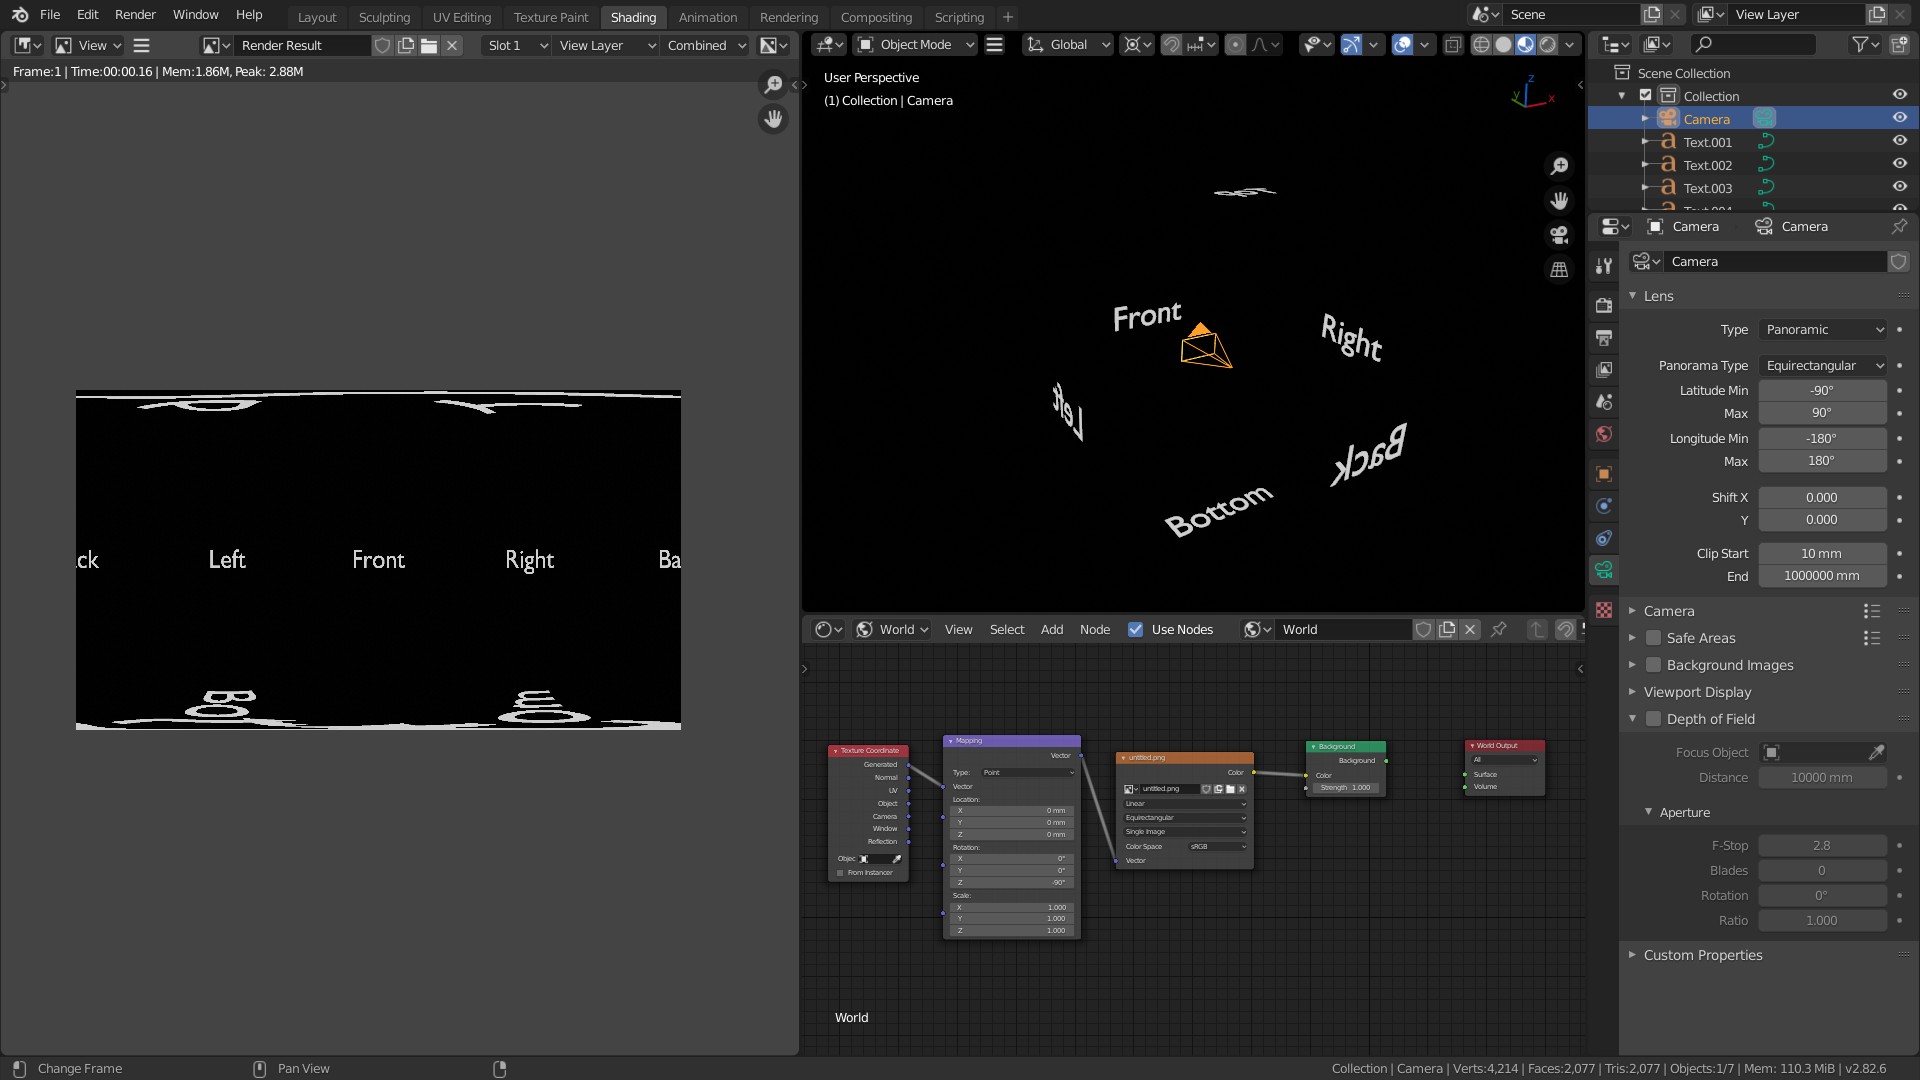Image resolution: width=1920 pixels, height=1080 pixels.
Task: Toggle X-ray mode in the viewport
Action: (x=1452, y=45)
